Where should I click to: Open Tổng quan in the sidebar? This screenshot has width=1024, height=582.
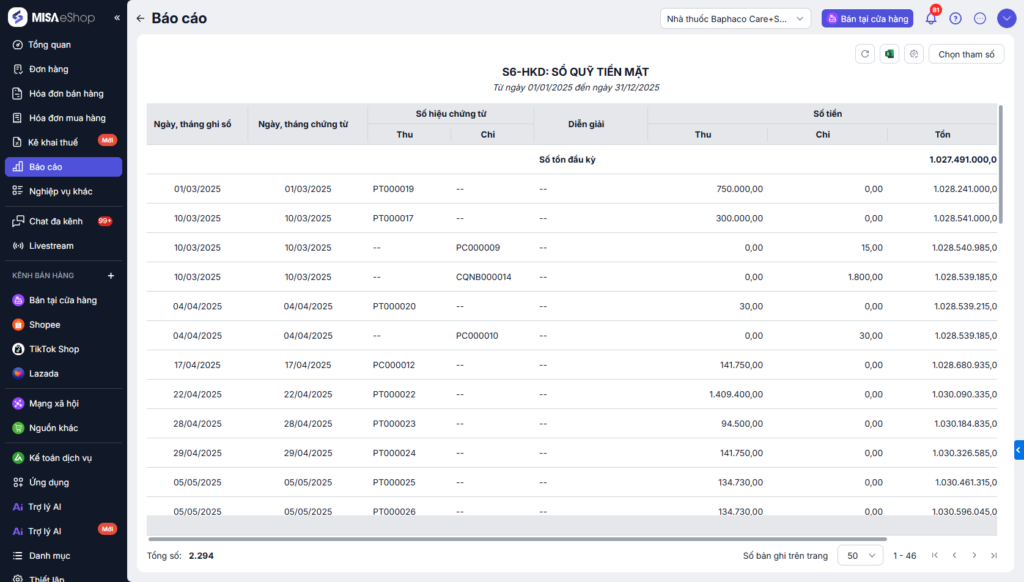tap(50, 45)
